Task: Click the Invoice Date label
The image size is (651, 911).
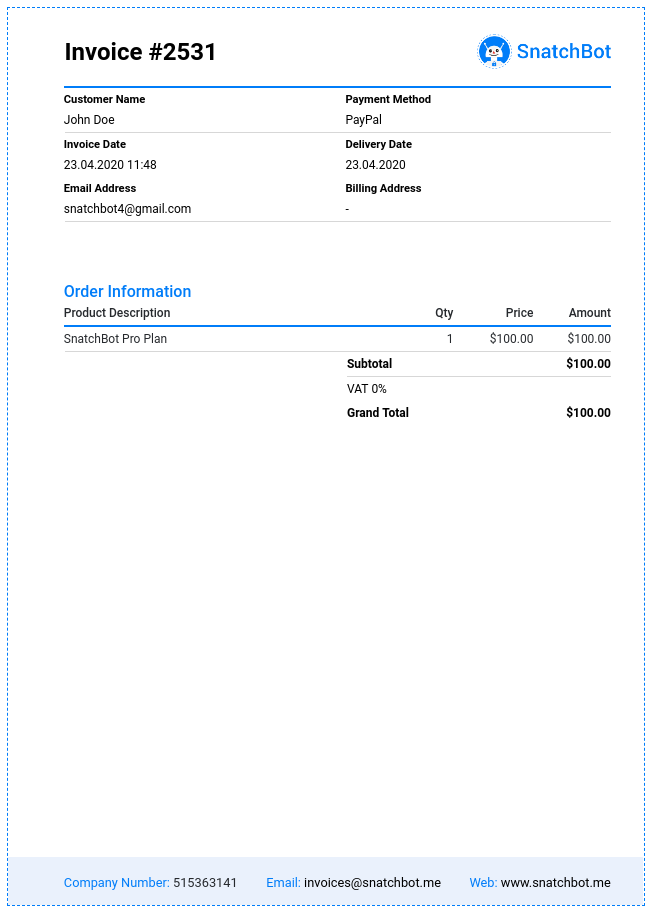Action: coord(95,144)
